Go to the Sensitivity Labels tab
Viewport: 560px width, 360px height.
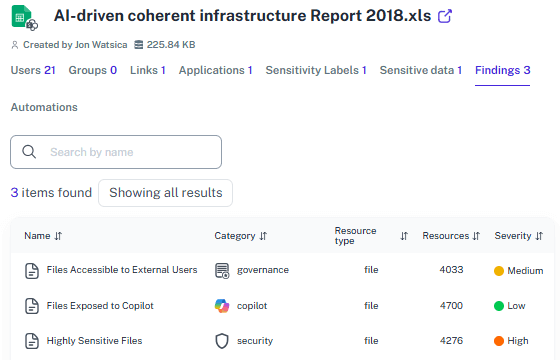pos(316,70)
